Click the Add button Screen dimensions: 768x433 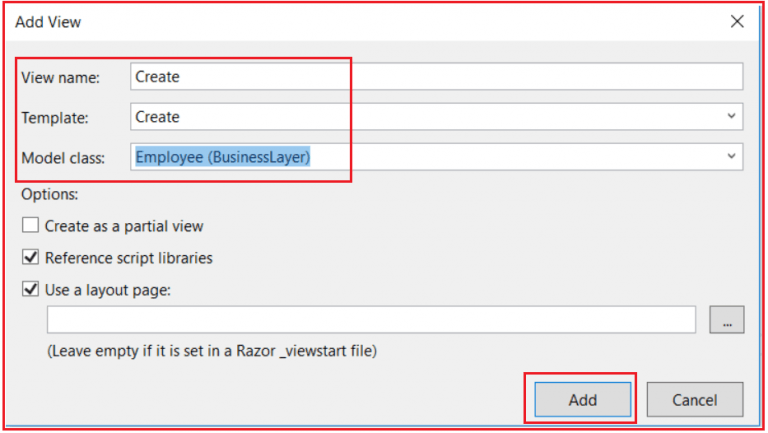click(x=582, y=400)
